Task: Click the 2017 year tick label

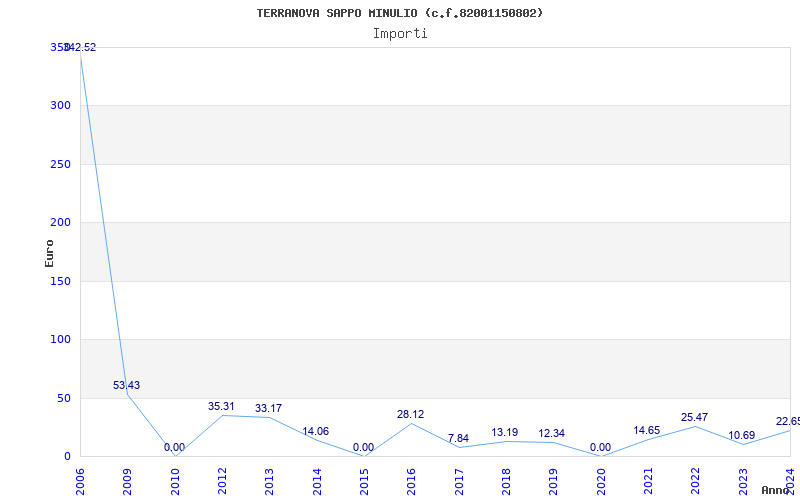Action: point(459,482)
